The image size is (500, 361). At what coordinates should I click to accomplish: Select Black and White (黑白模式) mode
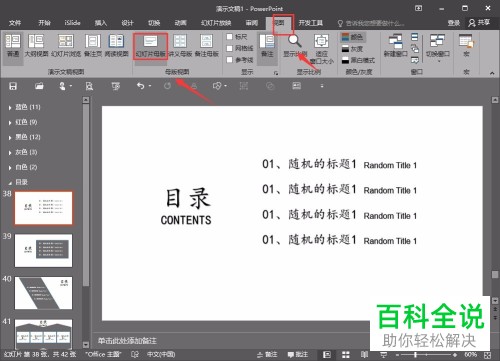pos(358,60)
